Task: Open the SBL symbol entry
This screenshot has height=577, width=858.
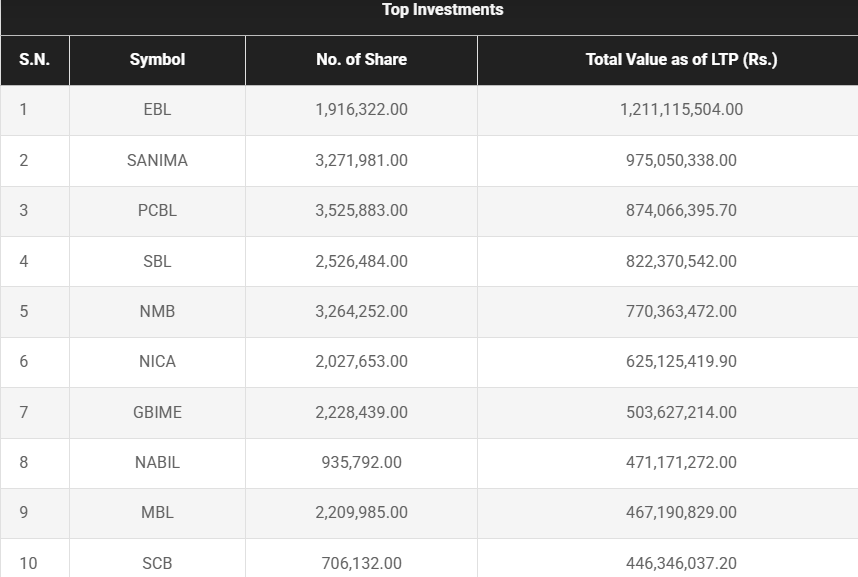Action: point(157,261)
